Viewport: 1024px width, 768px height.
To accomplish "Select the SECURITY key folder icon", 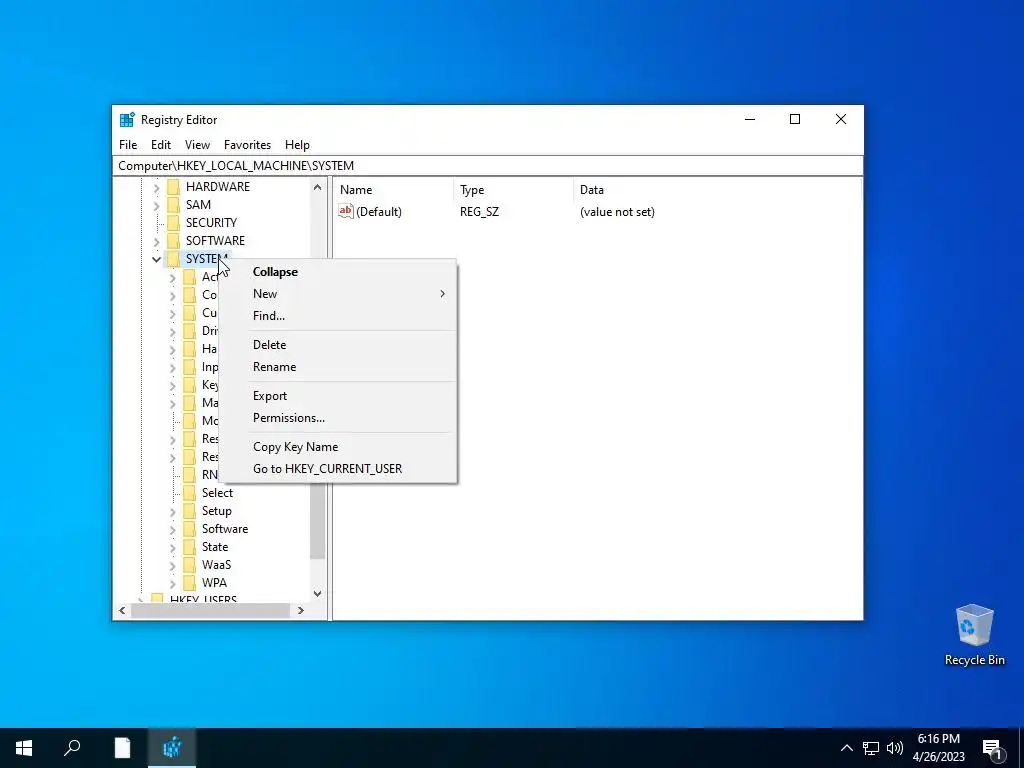I will [173, 223].
